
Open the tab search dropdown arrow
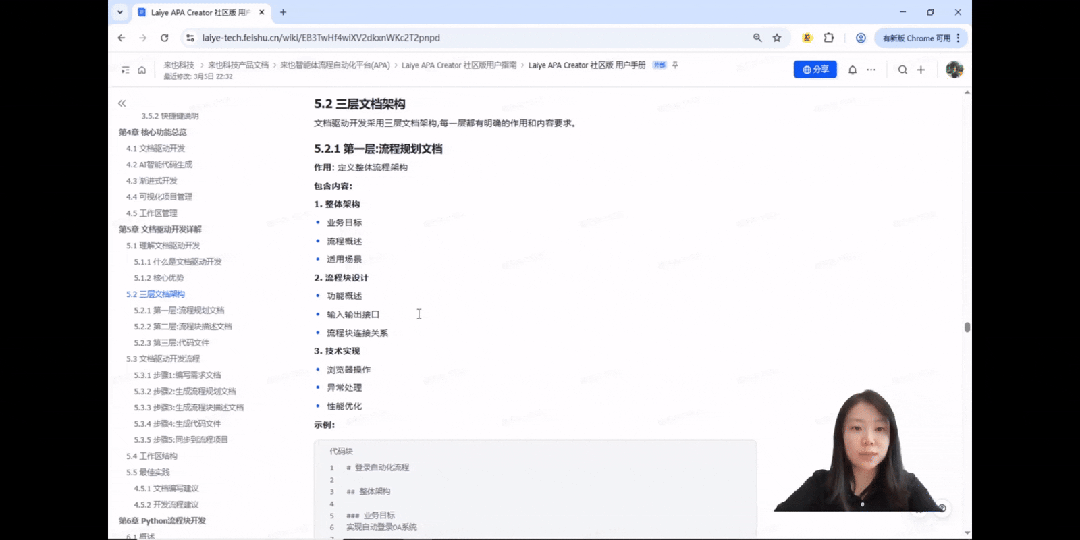coord(120,12)
